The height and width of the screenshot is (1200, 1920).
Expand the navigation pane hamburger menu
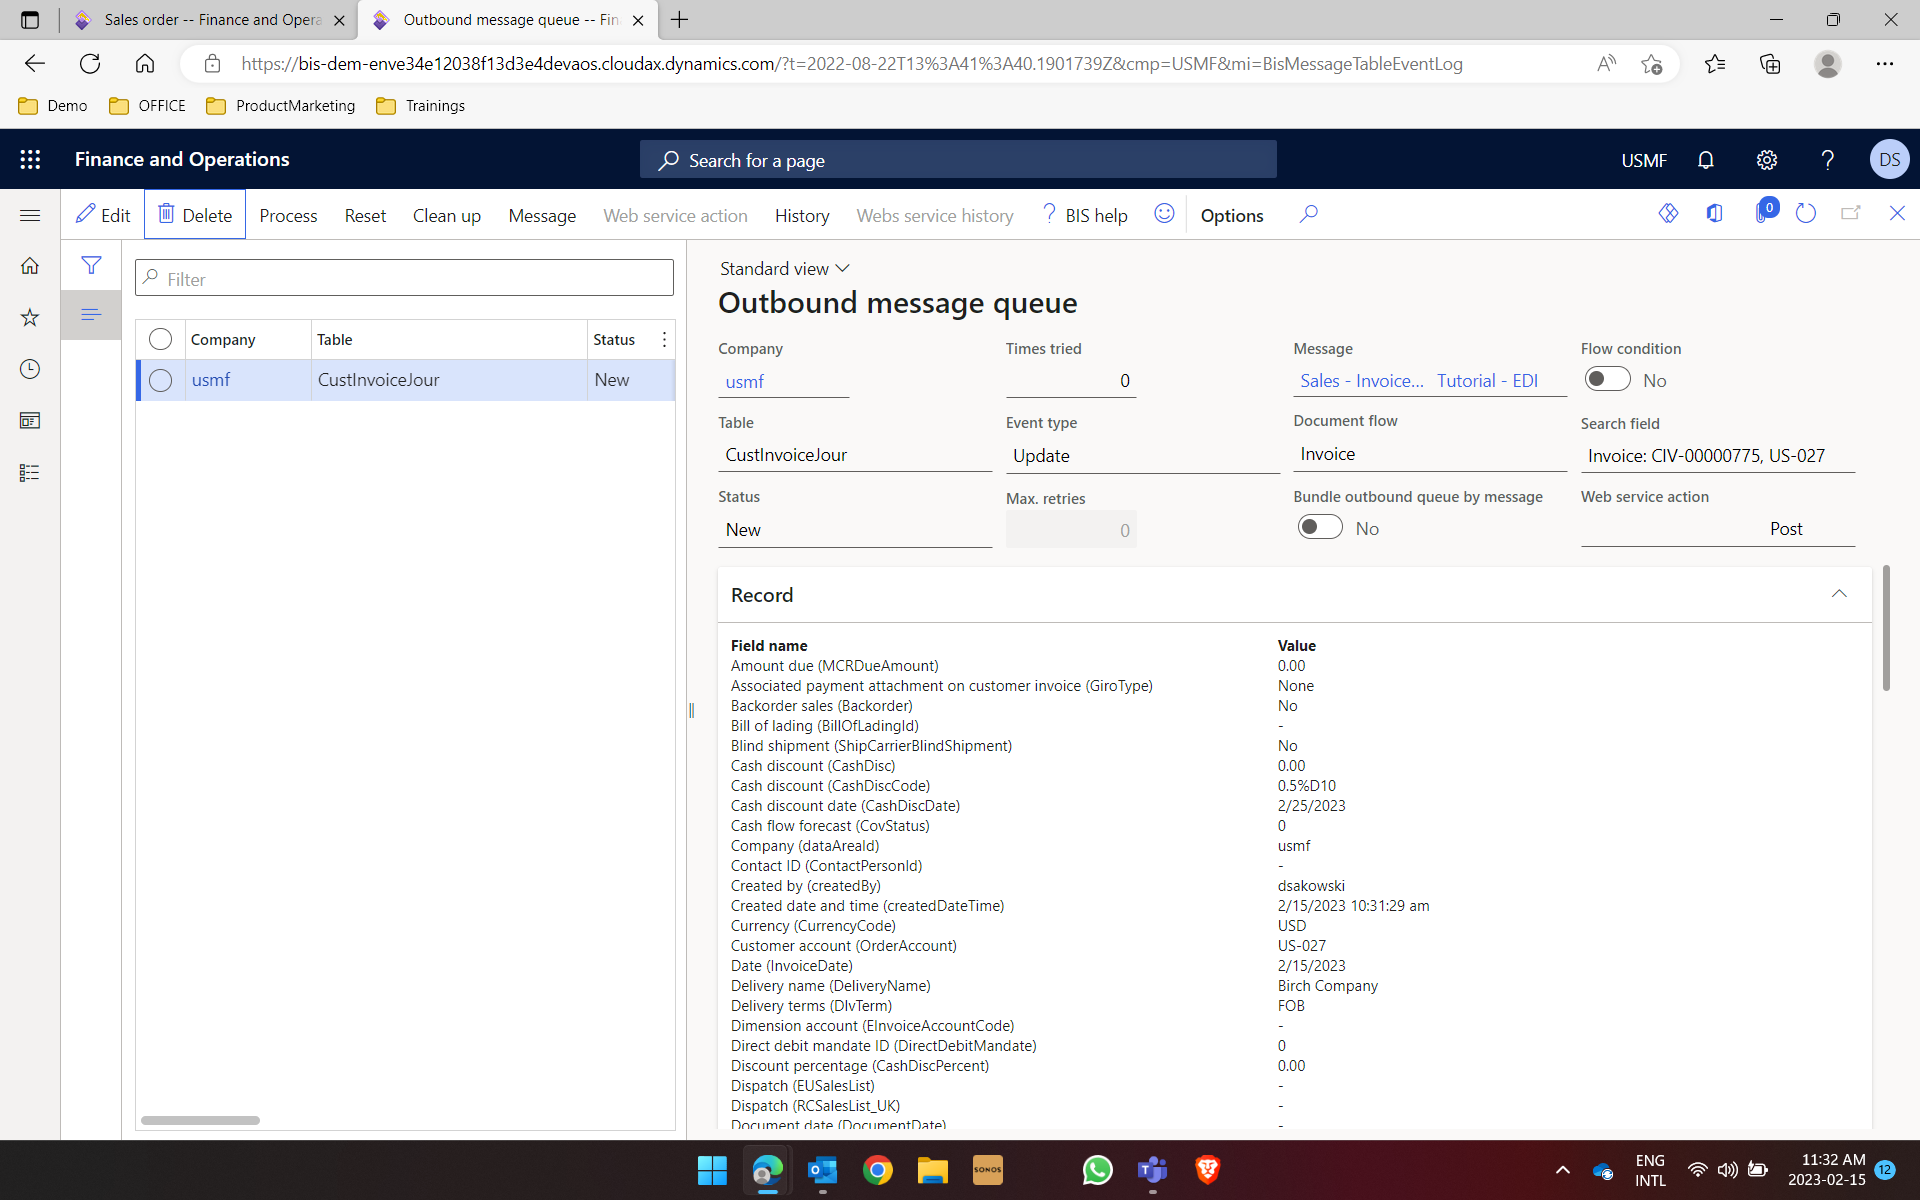coord(30,215)
